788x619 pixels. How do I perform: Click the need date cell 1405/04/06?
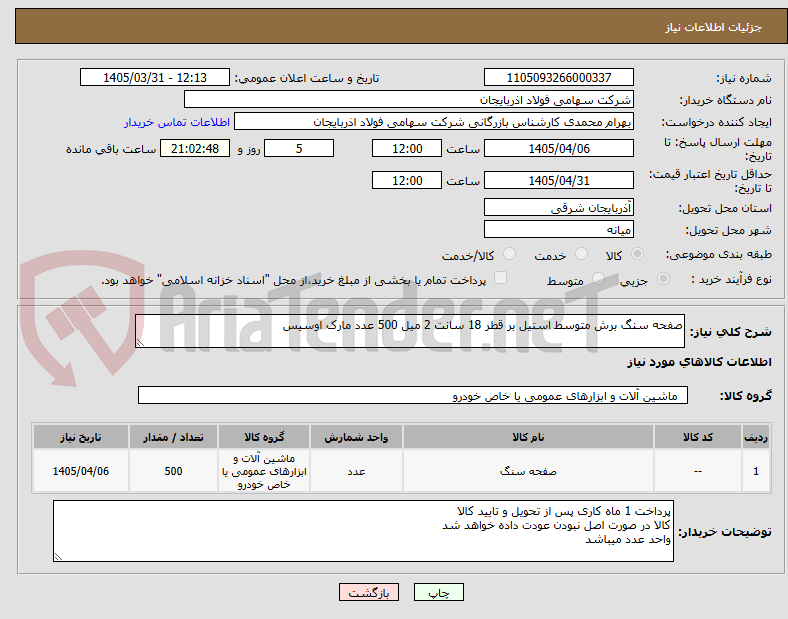[x=81, y=471]
